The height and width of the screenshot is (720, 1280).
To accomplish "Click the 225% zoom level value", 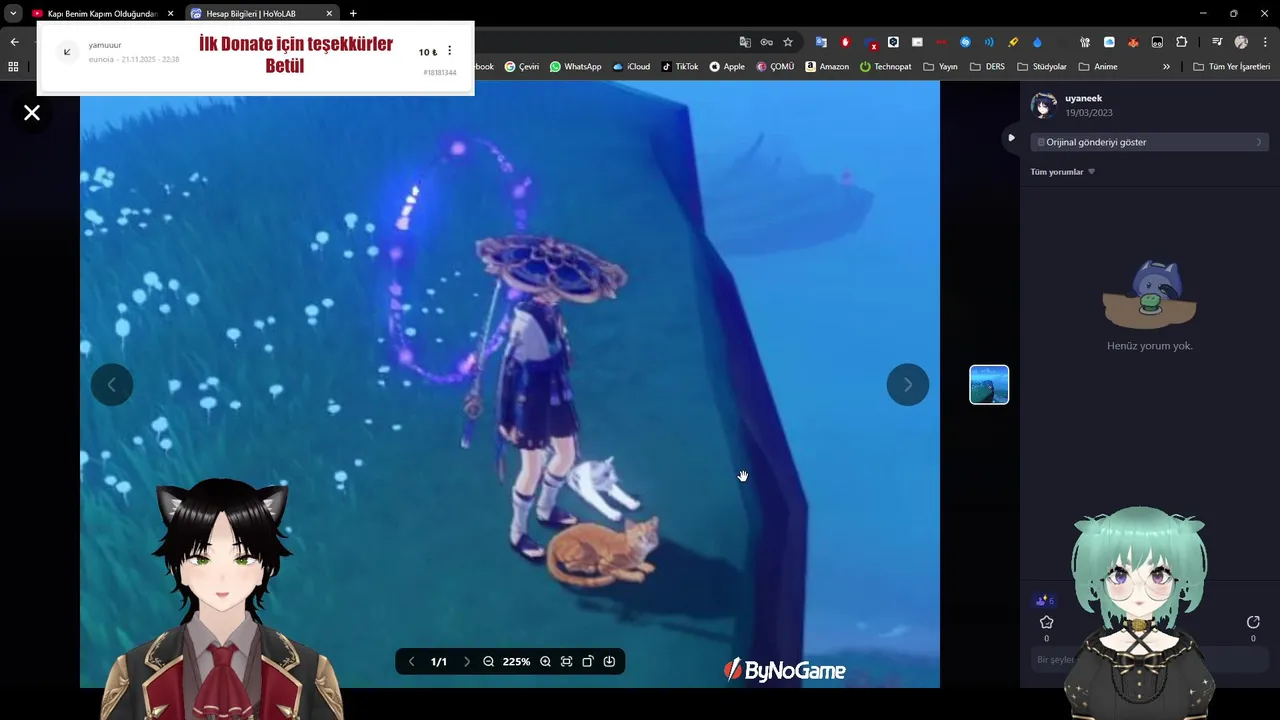I will pyautogui.click(x=516, y=662).
